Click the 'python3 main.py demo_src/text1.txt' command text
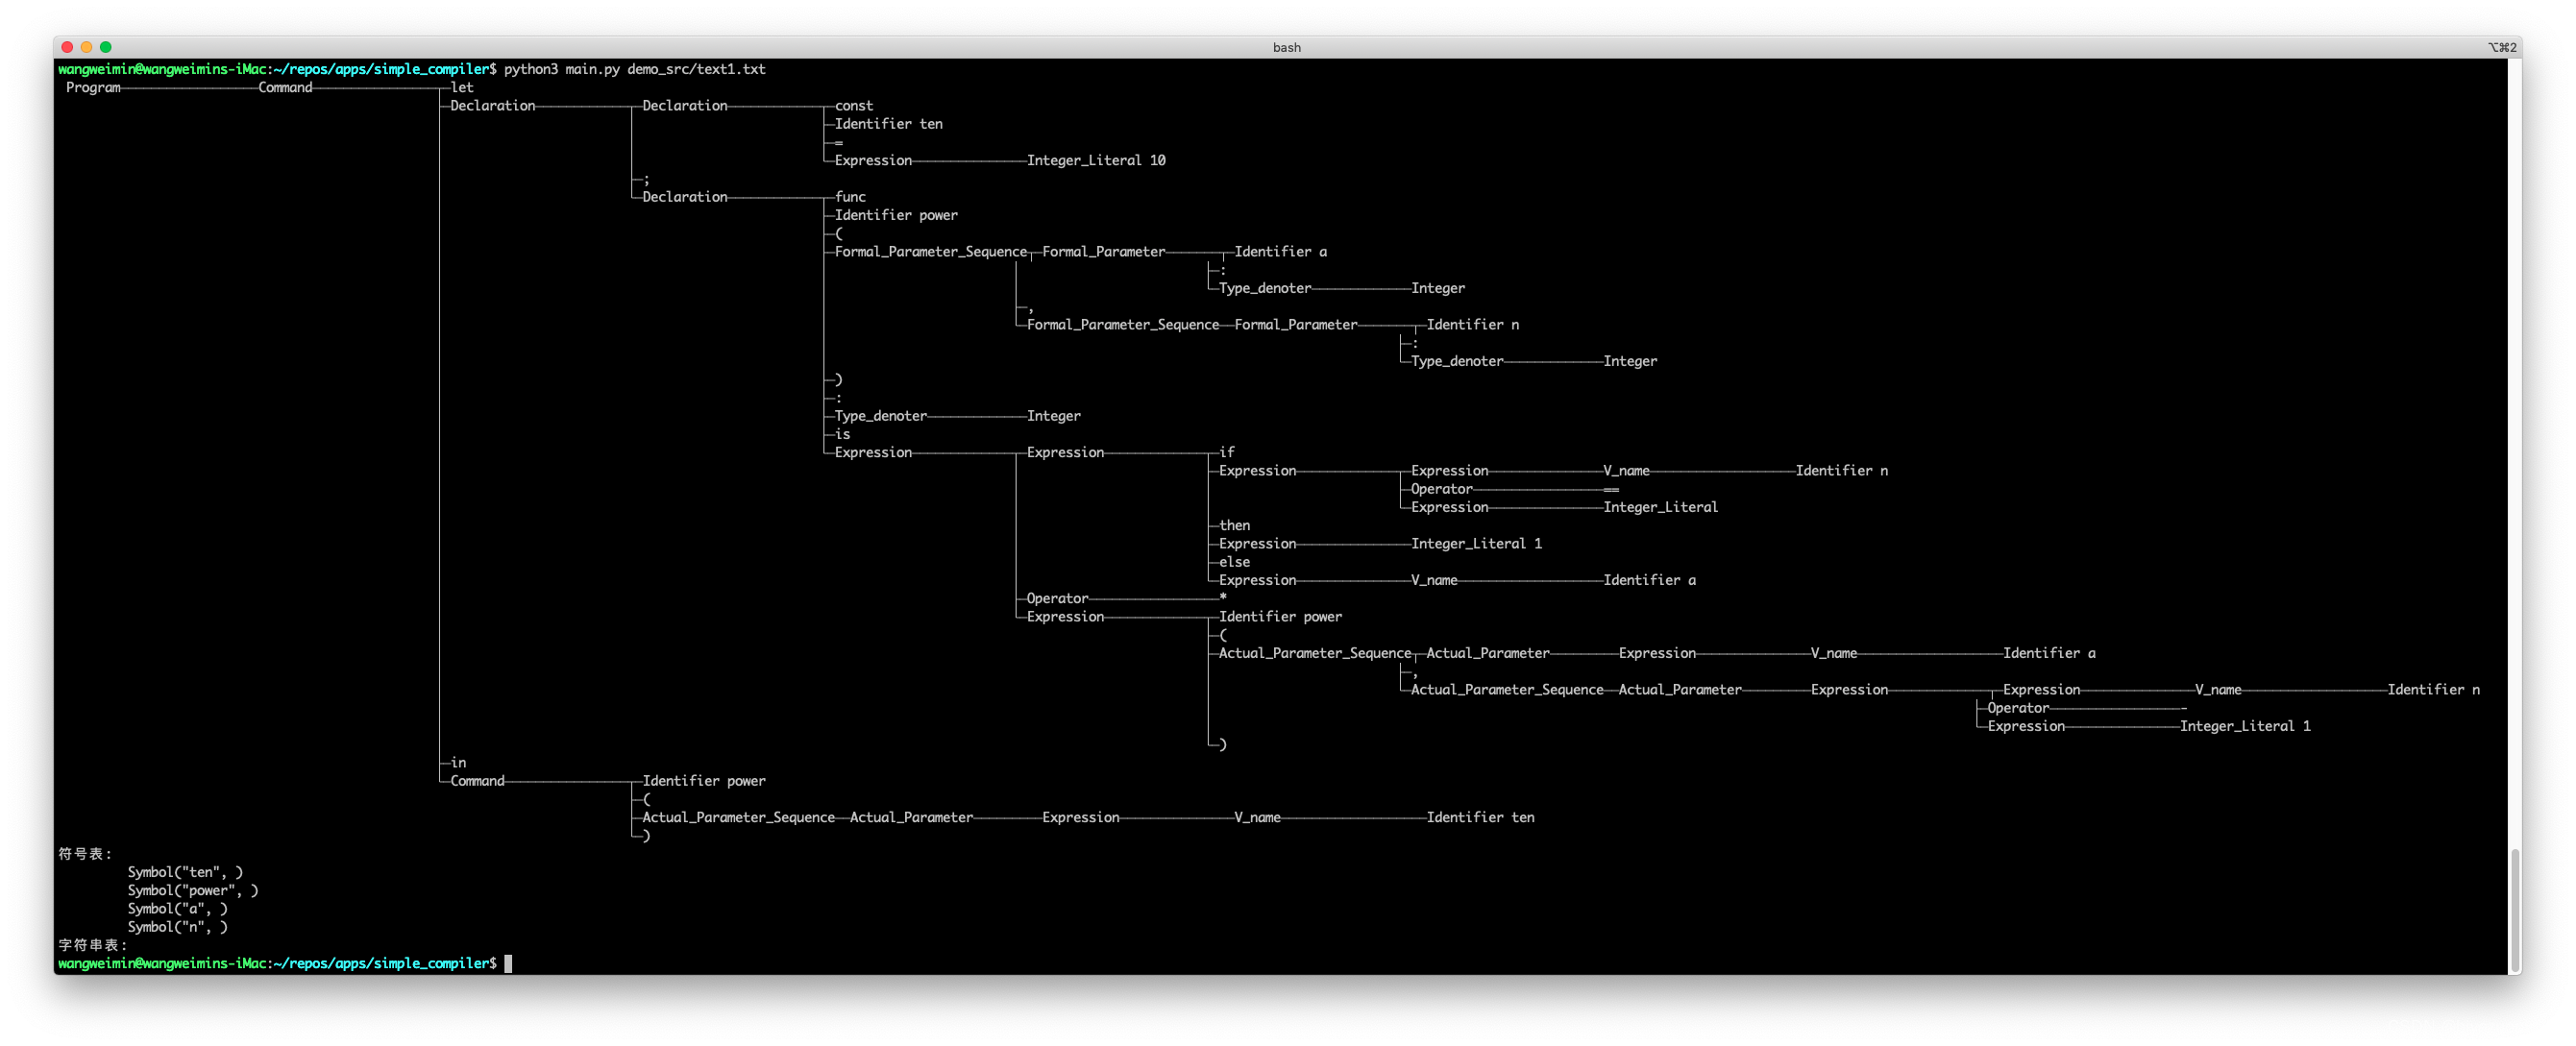Viewport: 2576px width, 1046px height. pyautogui.click(x=634, y=69)
